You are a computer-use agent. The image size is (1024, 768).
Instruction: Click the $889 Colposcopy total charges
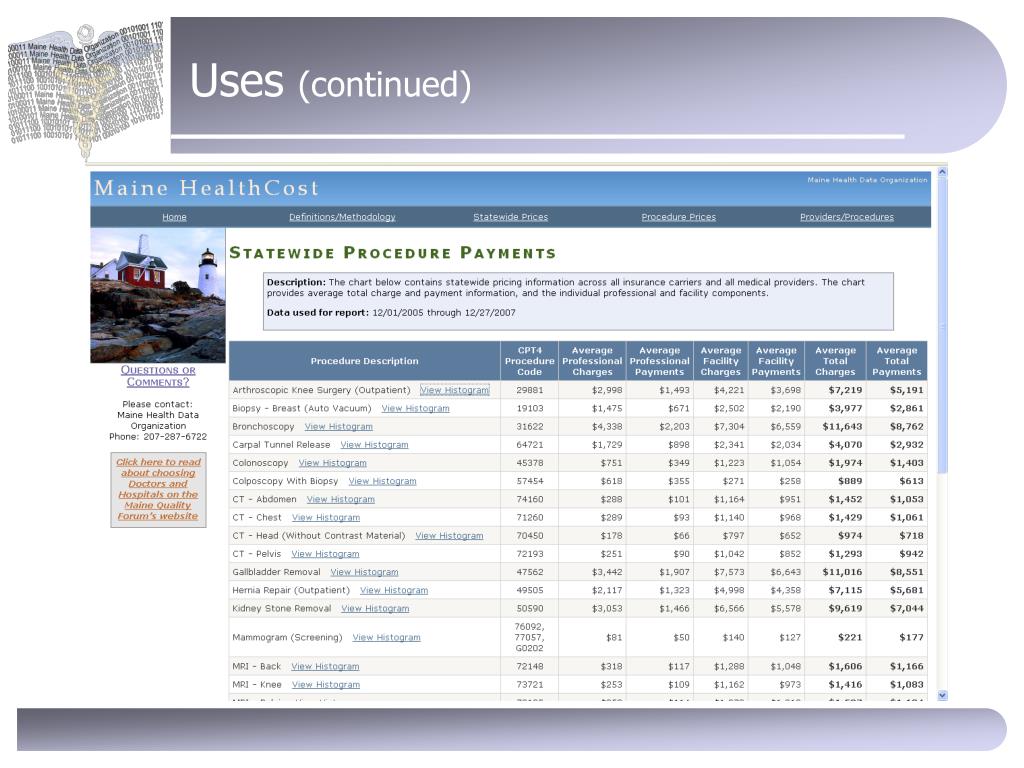(x=850, y=481)
